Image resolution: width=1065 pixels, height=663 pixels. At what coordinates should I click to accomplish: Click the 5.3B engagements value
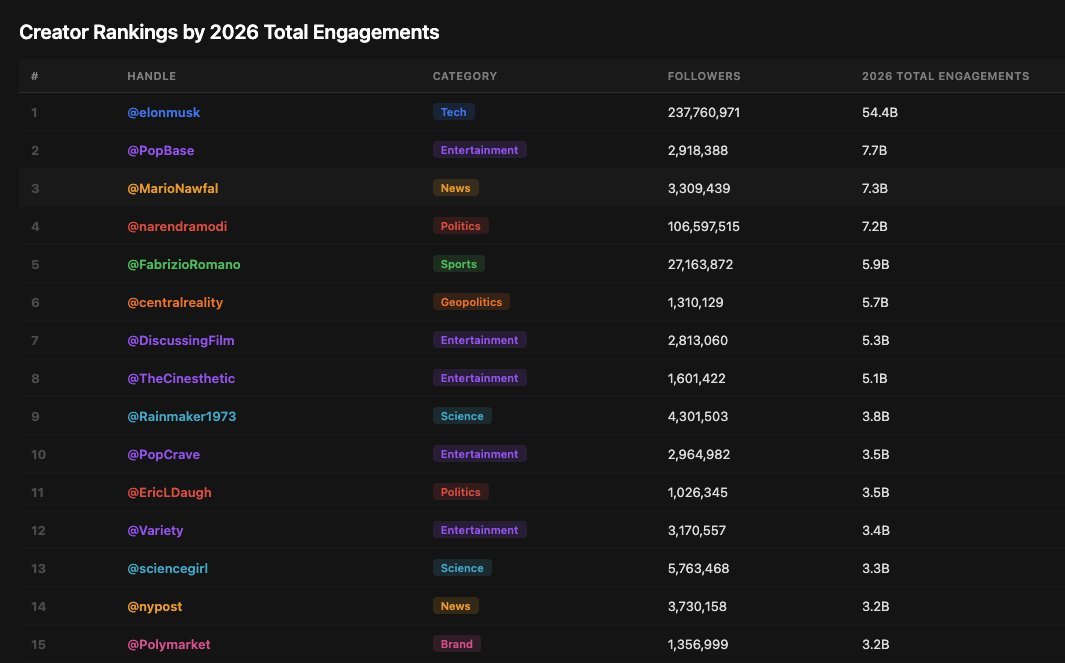point(876,341)
